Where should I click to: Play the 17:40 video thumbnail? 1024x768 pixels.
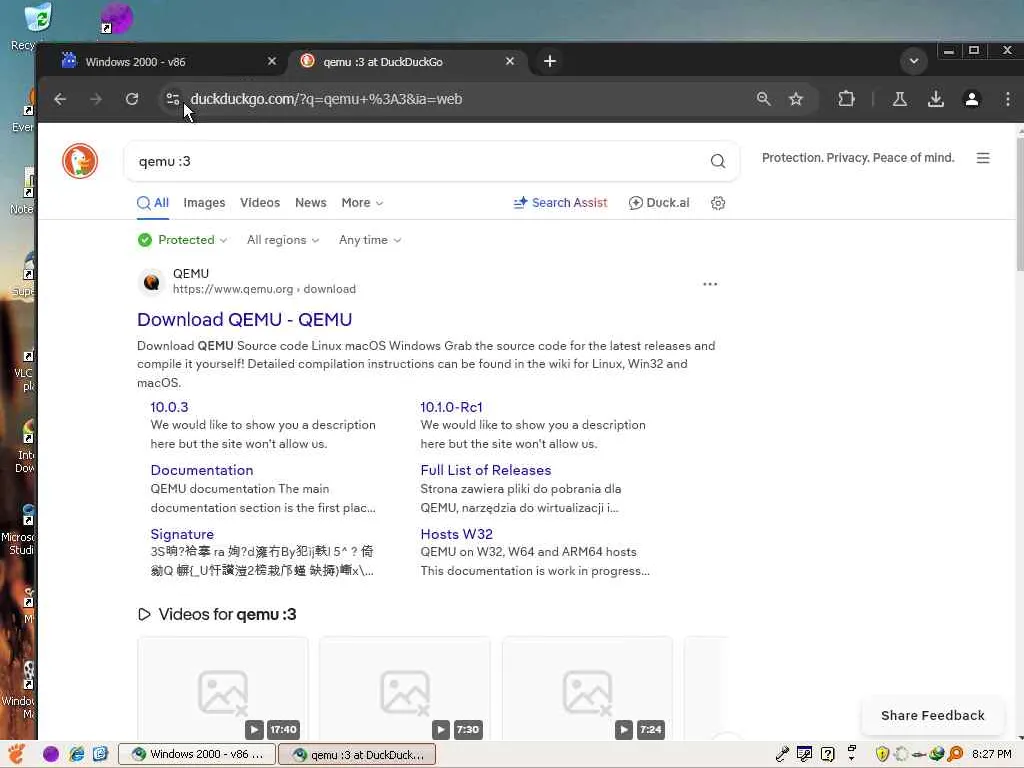[223, 689]
